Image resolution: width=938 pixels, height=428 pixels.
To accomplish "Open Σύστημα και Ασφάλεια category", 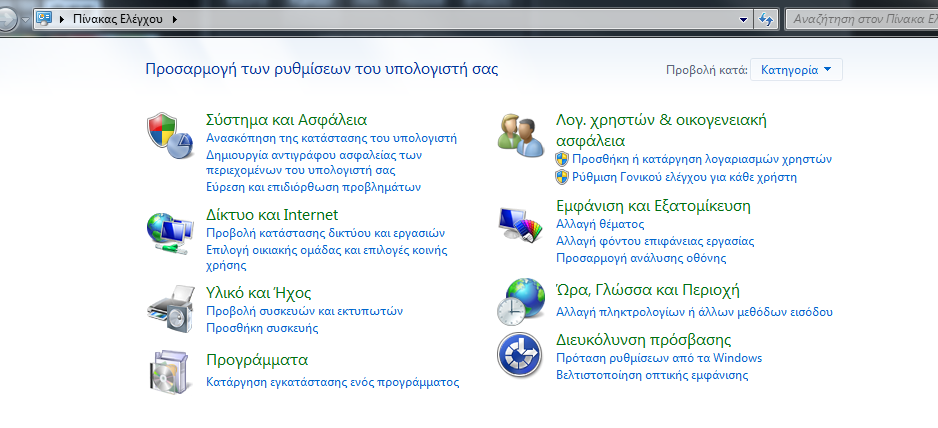I will 287,120.
